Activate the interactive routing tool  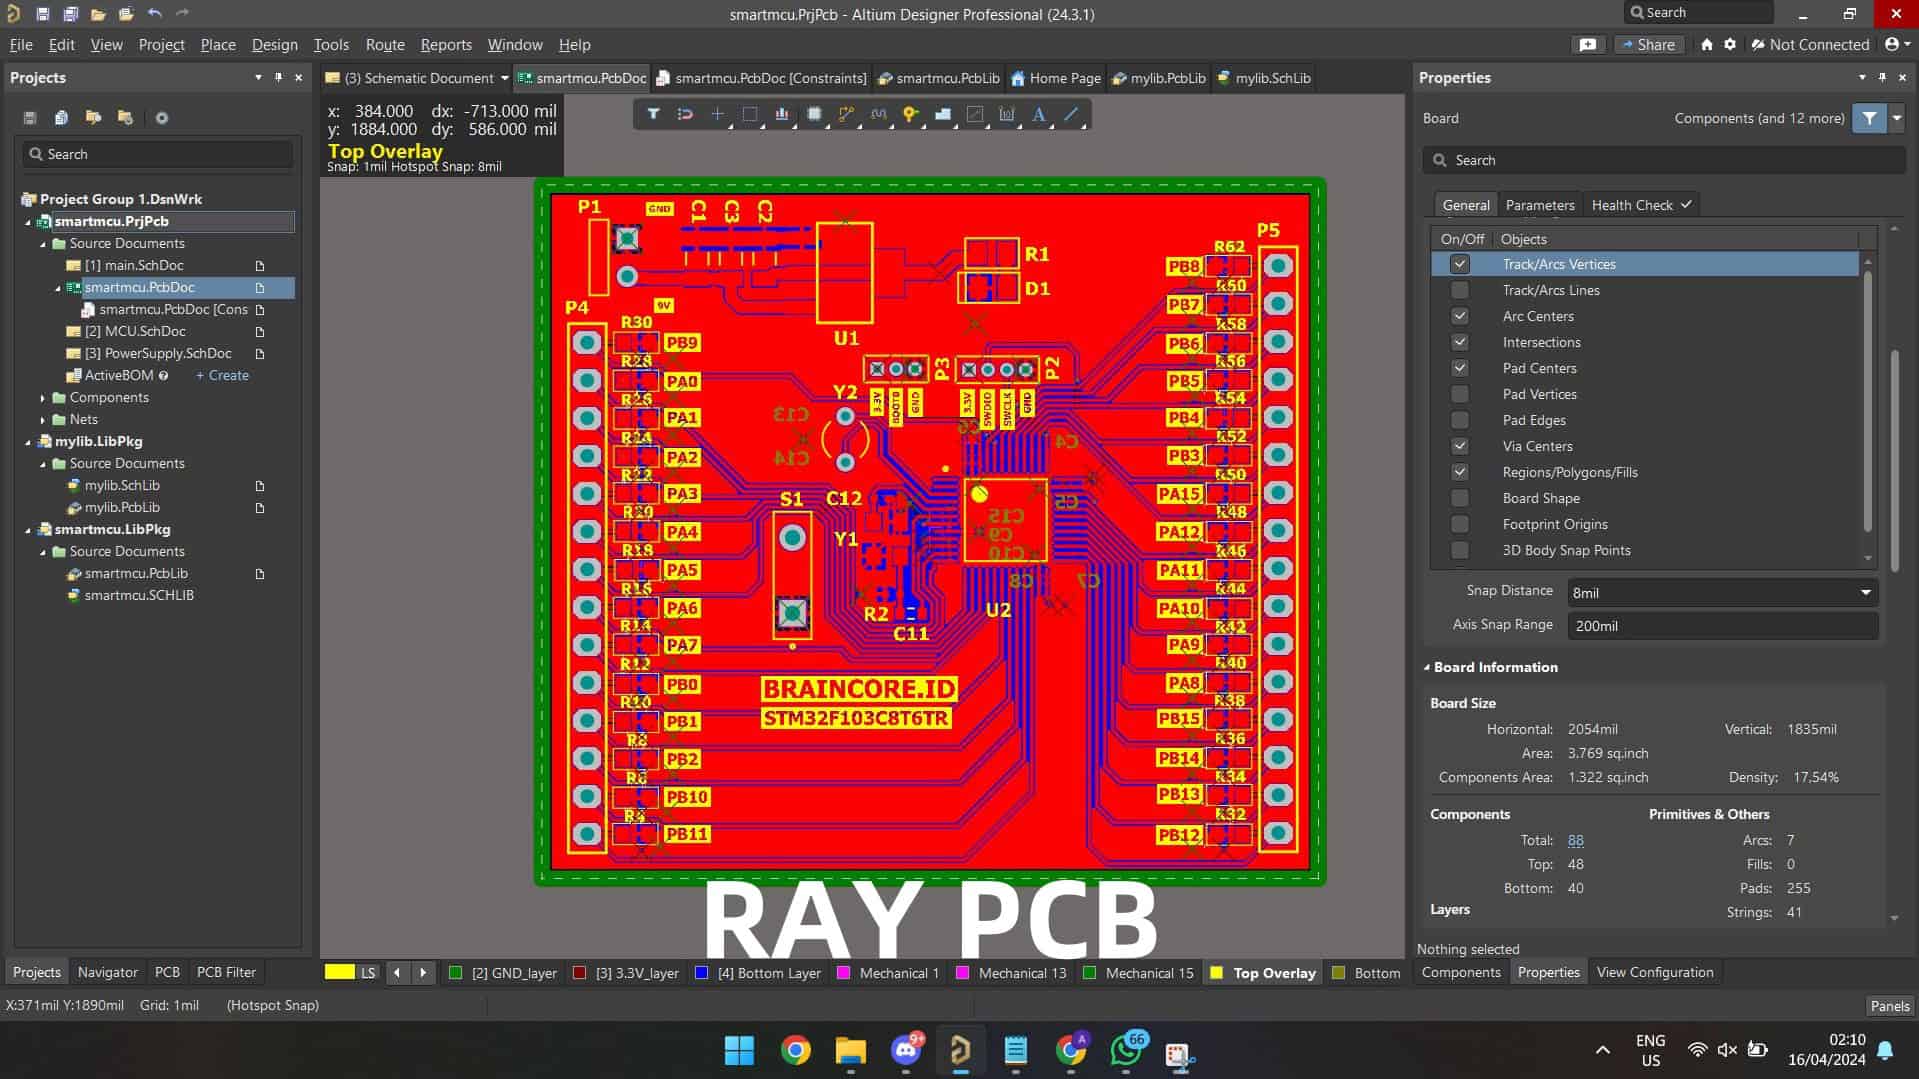click(x=846, y=114)
